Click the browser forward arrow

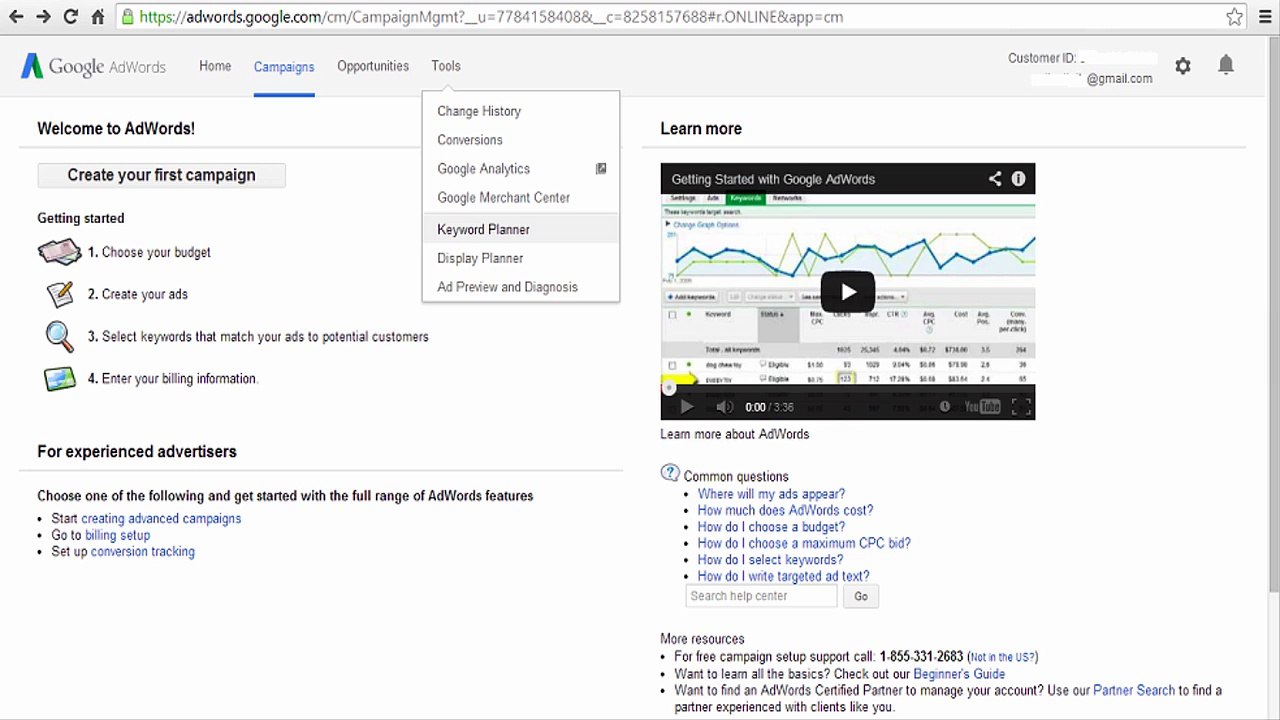[43, 17]
